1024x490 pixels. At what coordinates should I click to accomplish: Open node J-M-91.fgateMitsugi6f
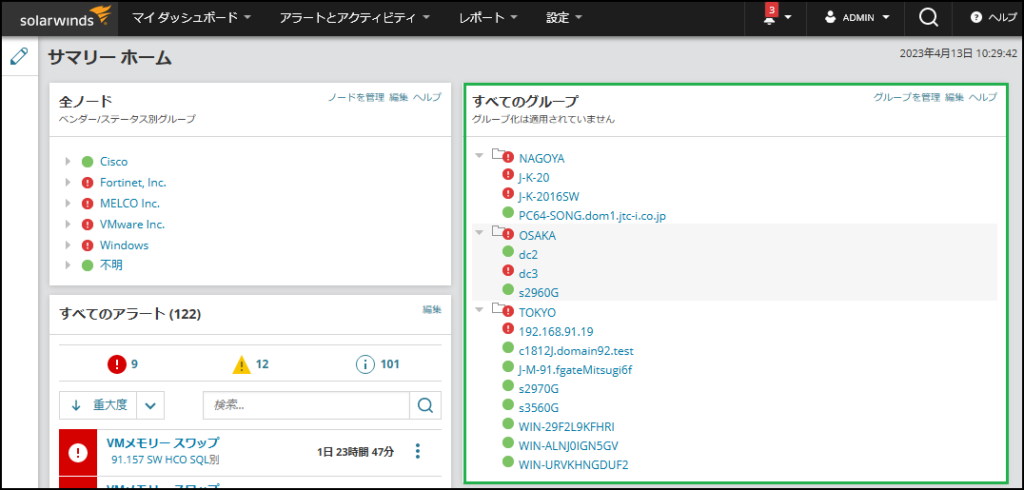[575, 369]
